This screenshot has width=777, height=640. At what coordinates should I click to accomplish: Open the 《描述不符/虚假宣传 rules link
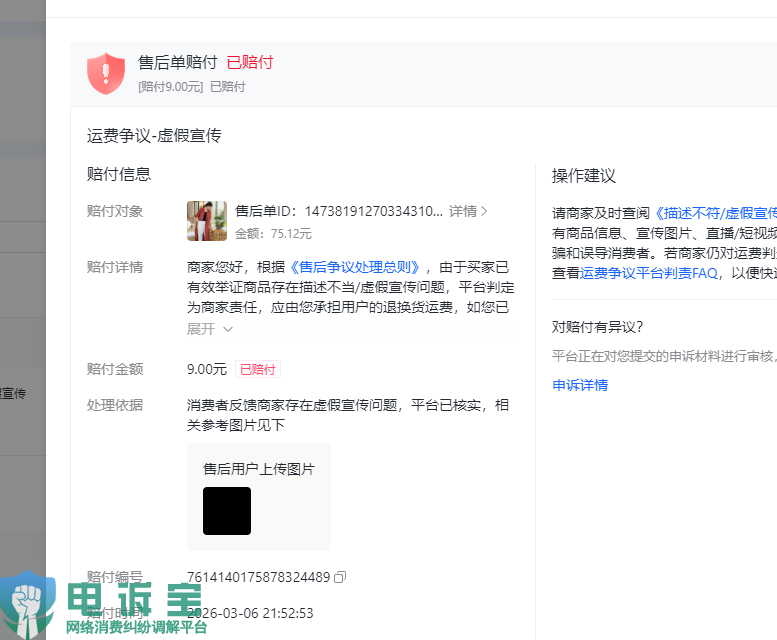[715, 213]
